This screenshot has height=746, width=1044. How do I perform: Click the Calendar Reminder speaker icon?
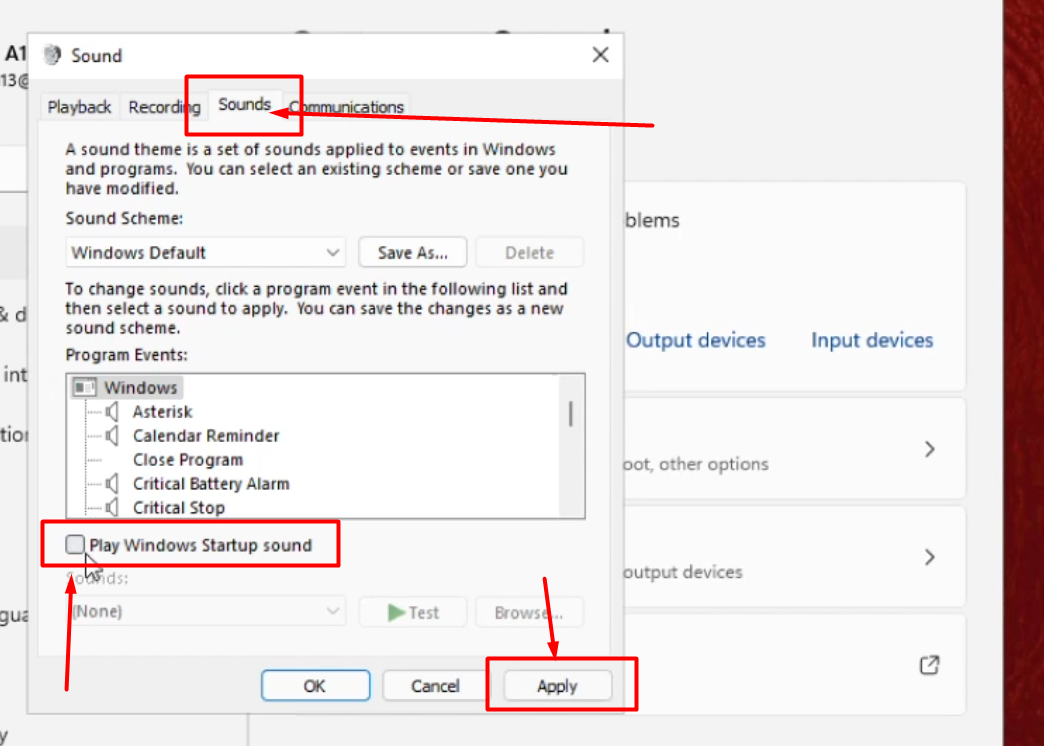coord(112,436)
